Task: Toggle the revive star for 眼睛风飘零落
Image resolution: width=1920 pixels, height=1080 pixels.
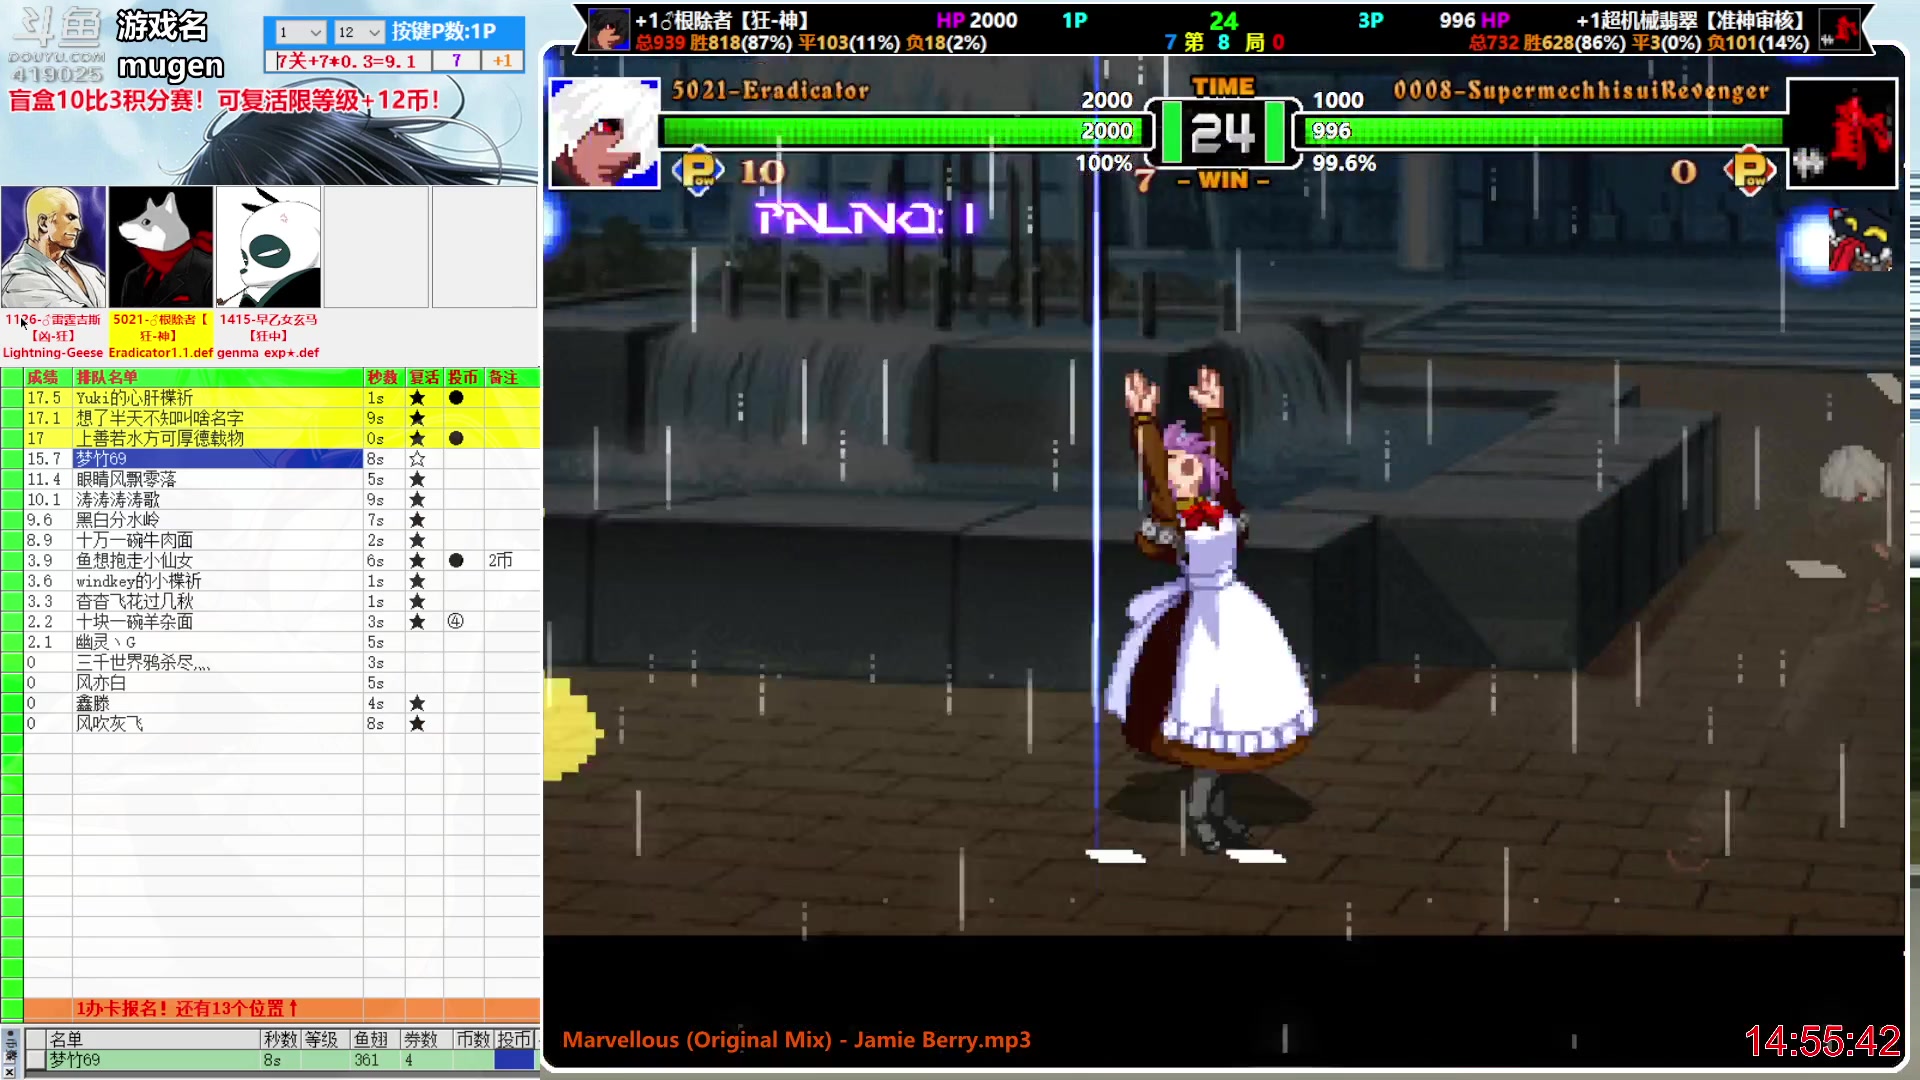Action: point(417,479)
